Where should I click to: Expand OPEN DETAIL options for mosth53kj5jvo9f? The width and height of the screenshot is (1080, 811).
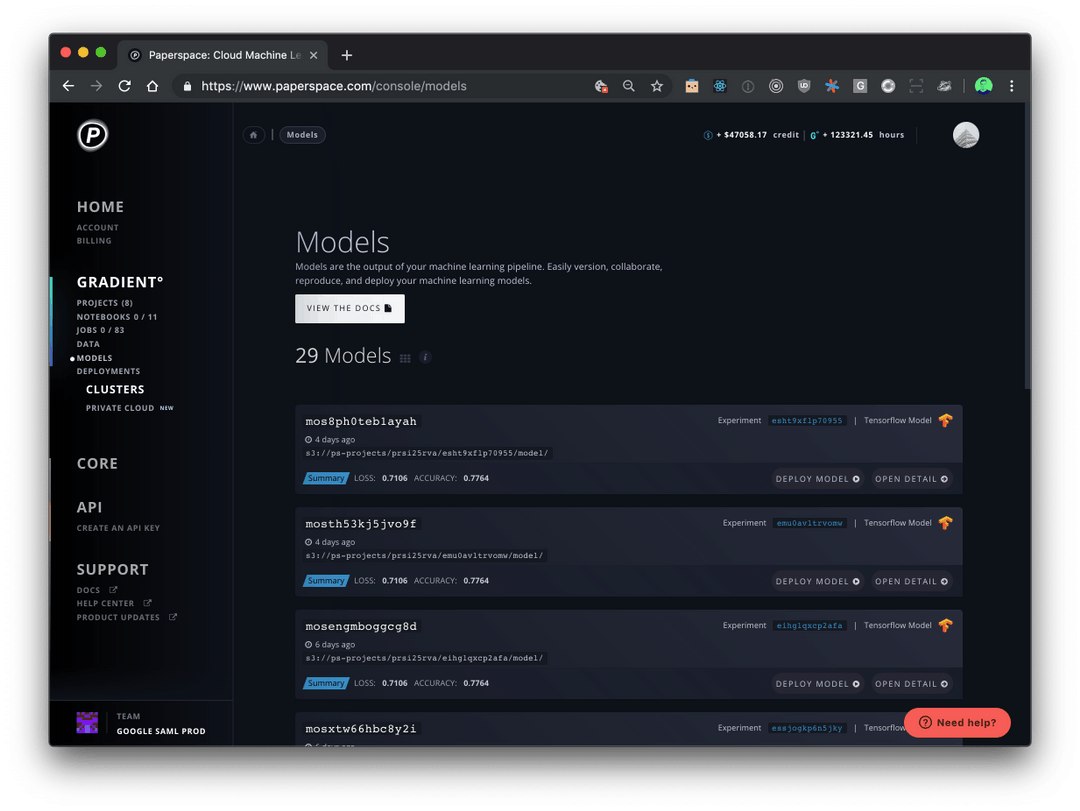pos(911,581)
